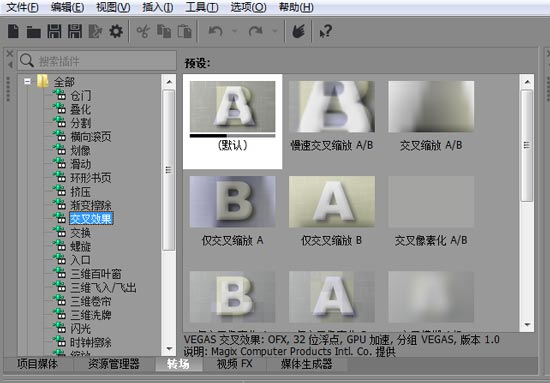Click the (默认) preset thumbnail
This screenshot has width=550, height=383.
pyautogui.click(x=233, y=107)
